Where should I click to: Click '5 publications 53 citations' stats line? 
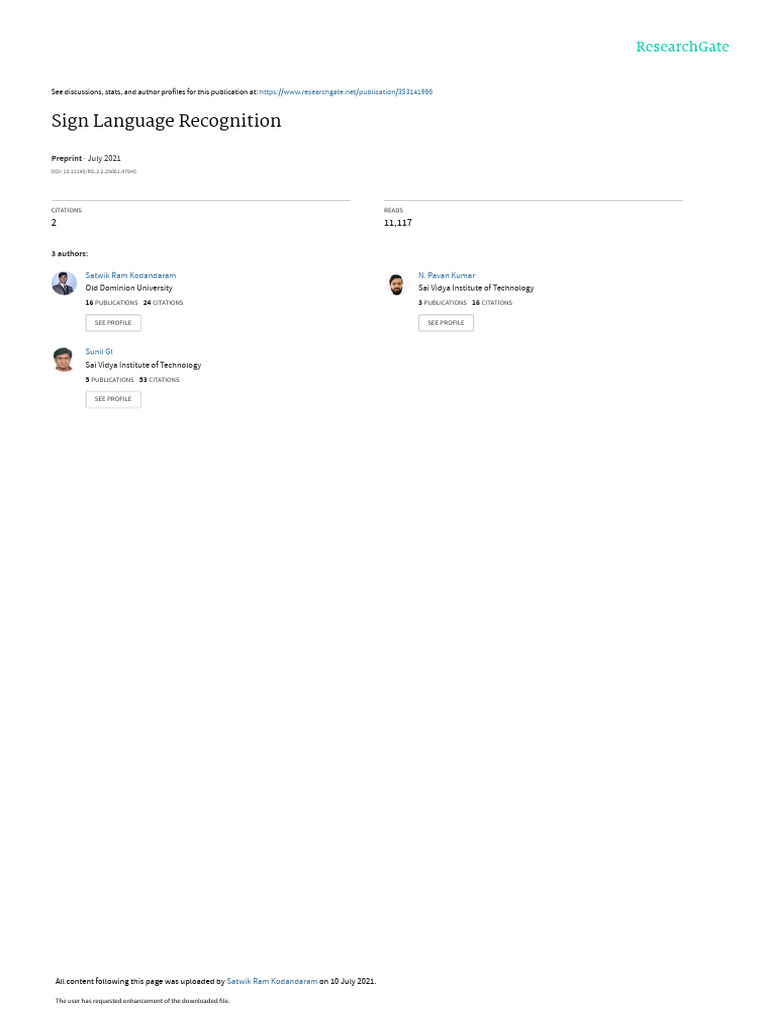tap(132, 380)
